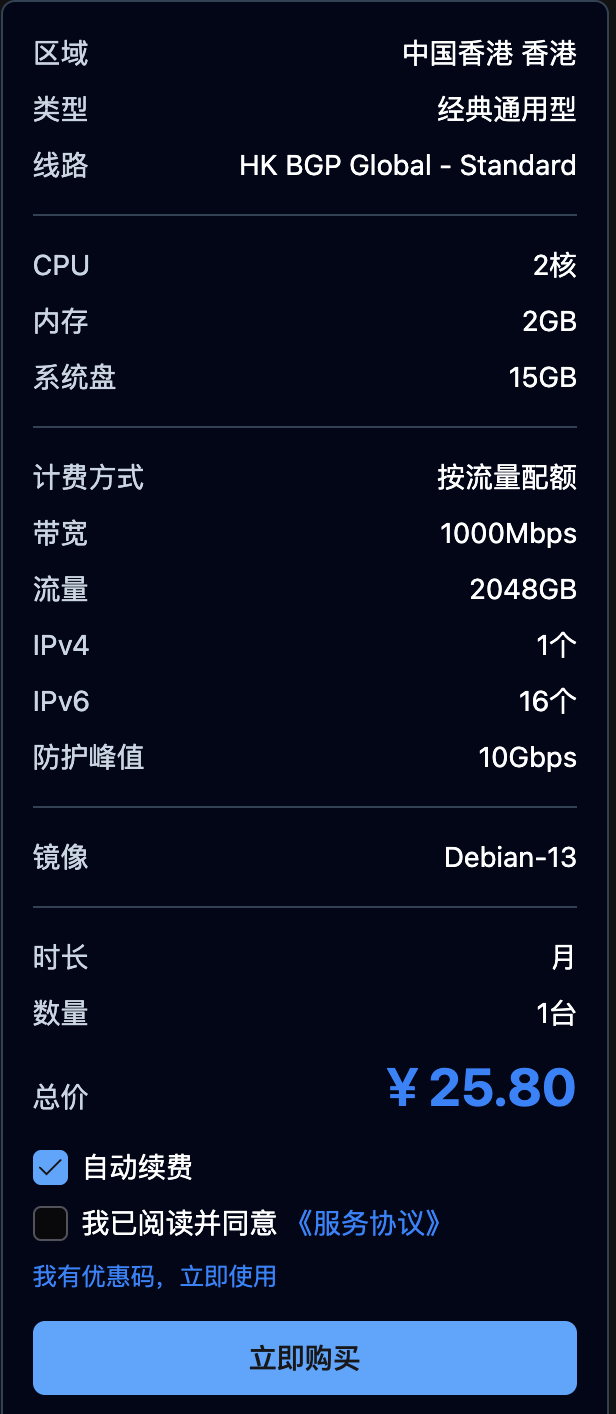Click the 2核 CPU value
The width and height of the screenshot is (616, 1414).
coord(555,265)
